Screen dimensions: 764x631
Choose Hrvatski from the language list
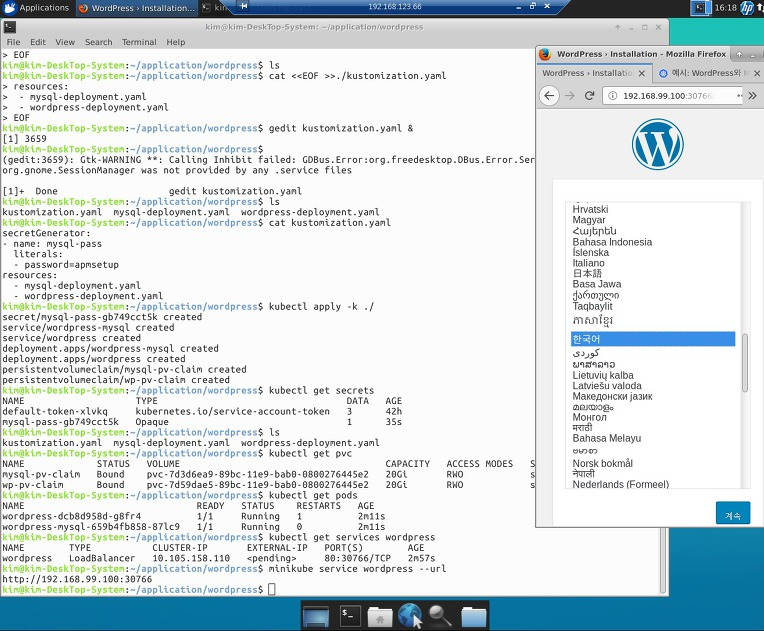(x=590, y=209)
